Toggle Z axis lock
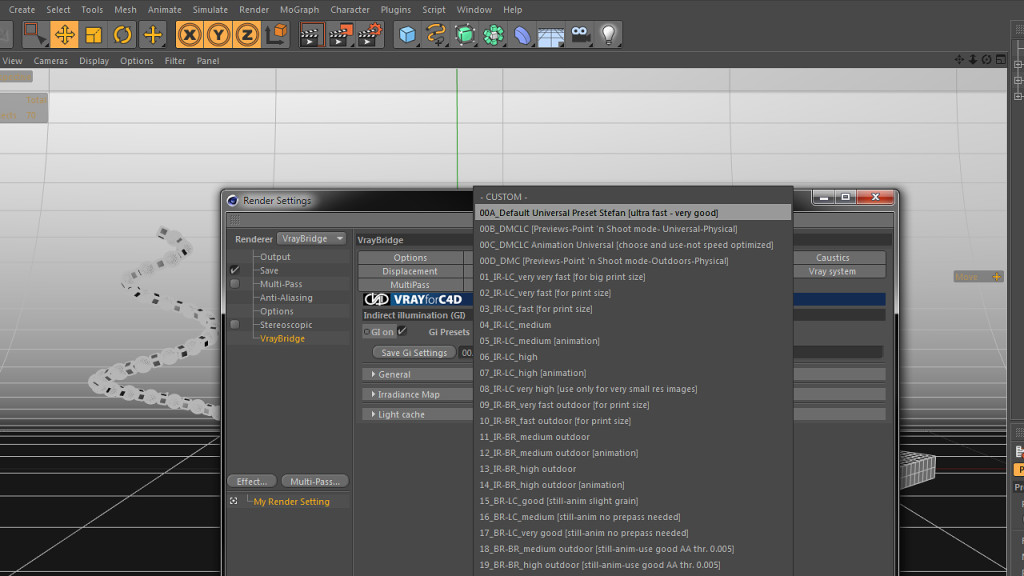The width and height of the screenshot is (1024, 576). coord(247,35)
